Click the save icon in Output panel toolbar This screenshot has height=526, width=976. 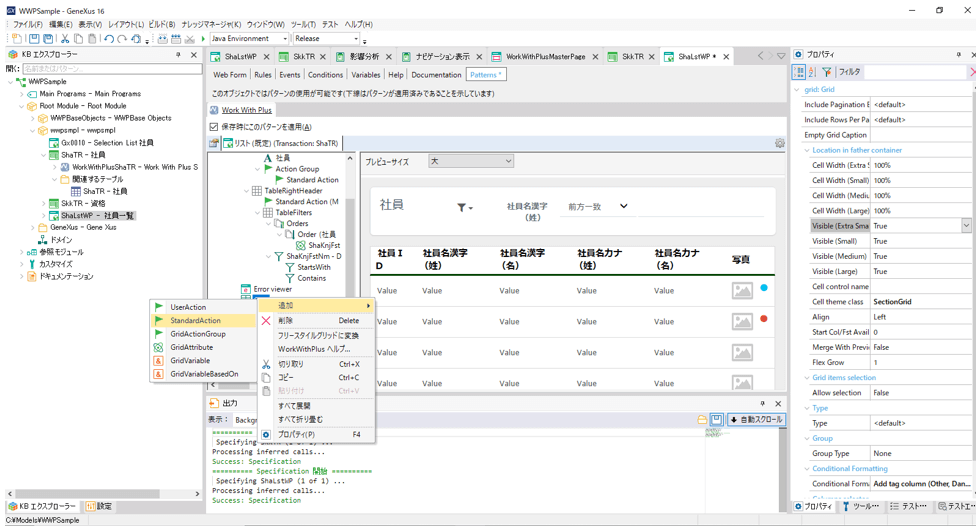(x=716, y=420)
